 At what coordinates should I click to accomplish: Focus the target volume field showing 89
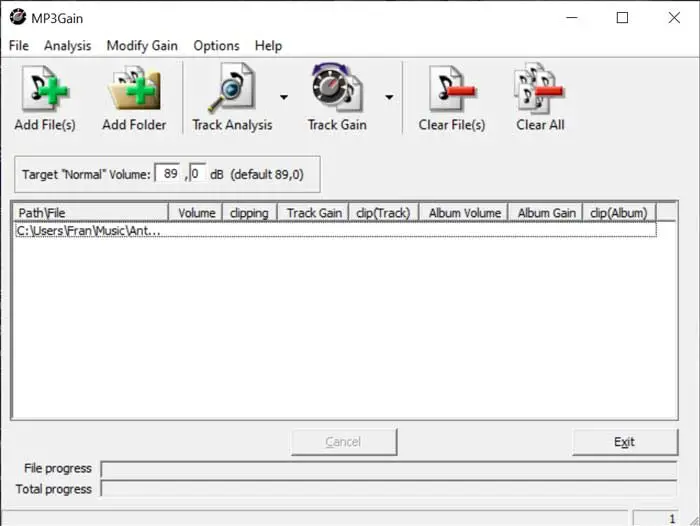pyautogui.click(x=168, y=173)
